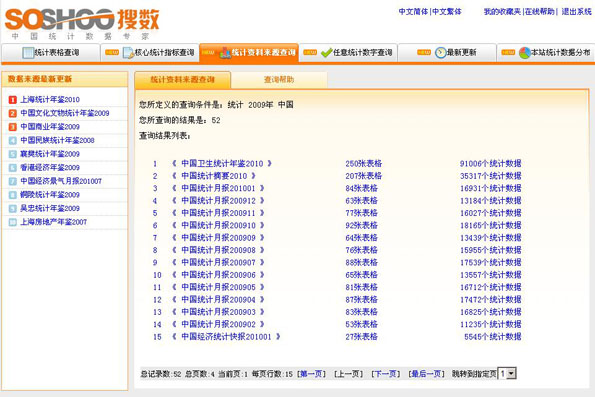595x397 pixels.
Task: Click number 8 badge beside 铜陵统计年鉴2009
Action: pos(13,195)
